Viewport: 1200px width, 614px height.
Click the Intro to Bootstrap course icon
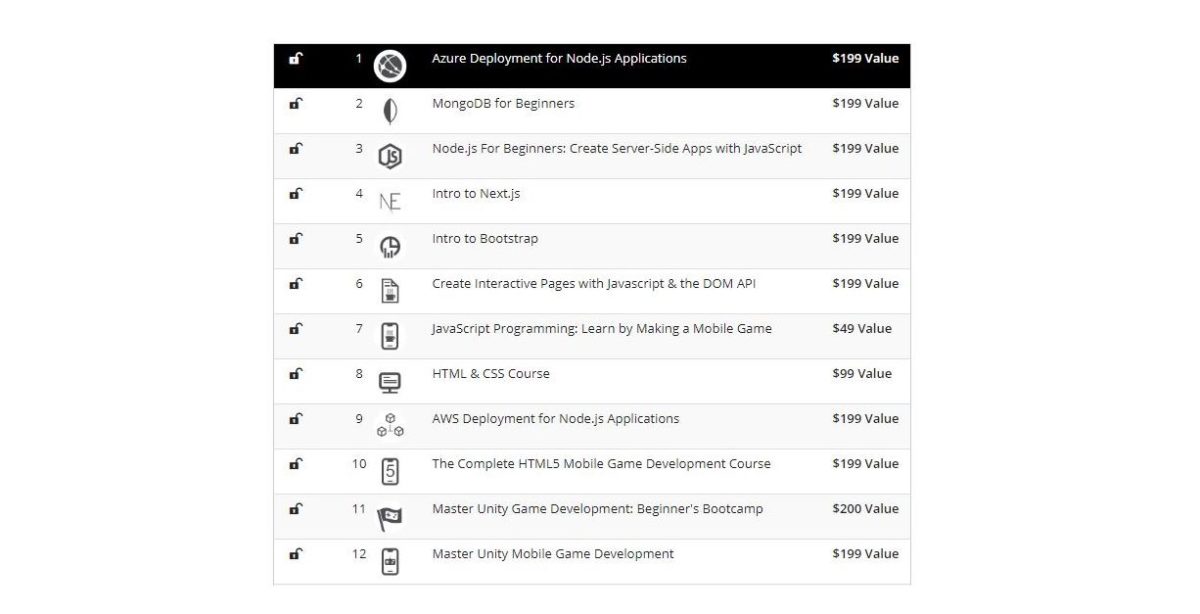point(390,247)
